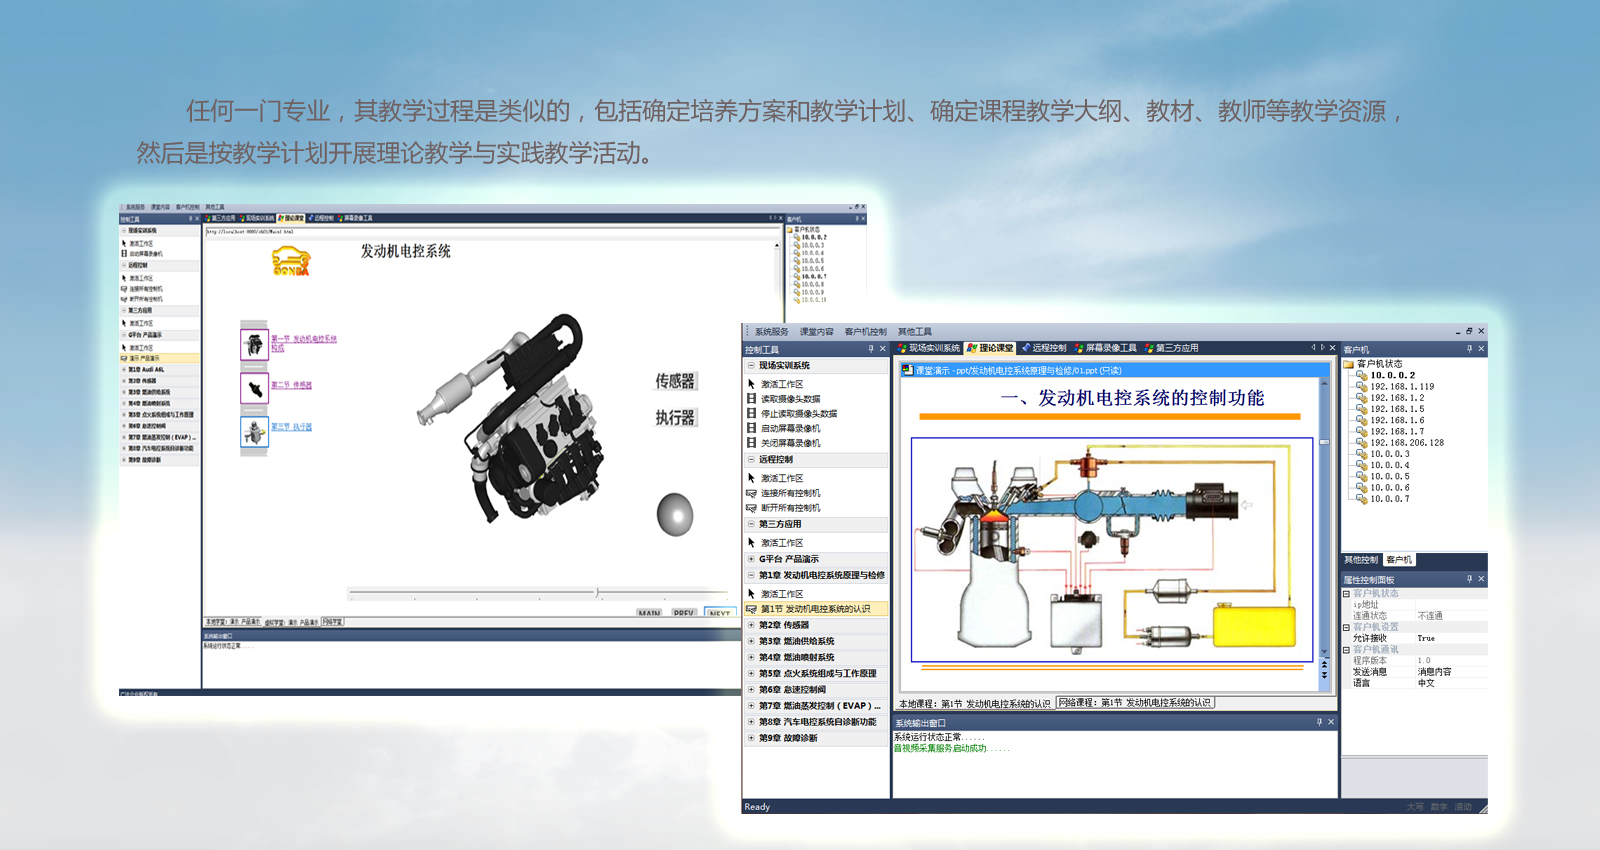The width and height of the screenshot is (1600, 850).
Task: Click the 客户机状态 folder icon
Action: coord(1348,364)
